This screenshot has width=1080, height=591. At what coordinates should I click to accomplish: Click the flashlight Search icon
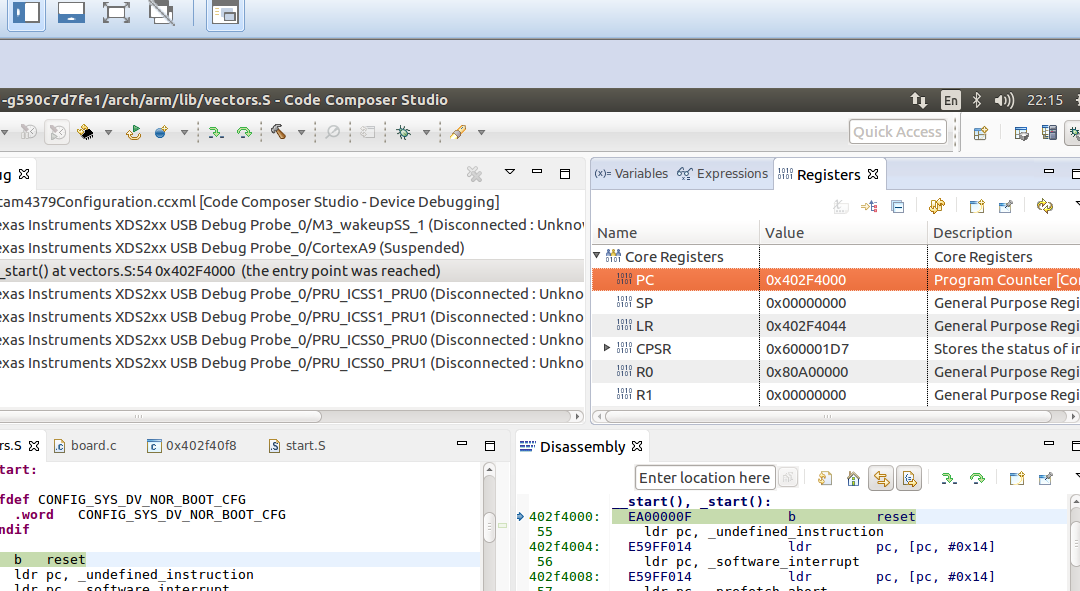[x=458, y=132]
